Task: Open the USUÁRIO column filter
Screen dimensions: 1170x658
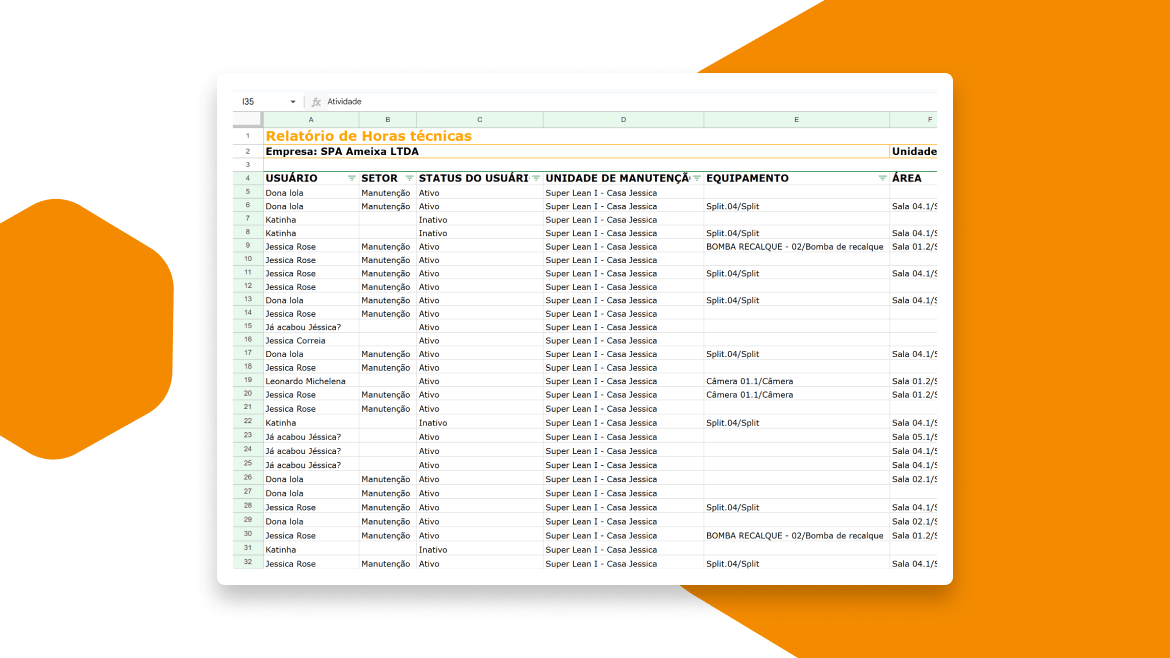Action: 351,178
